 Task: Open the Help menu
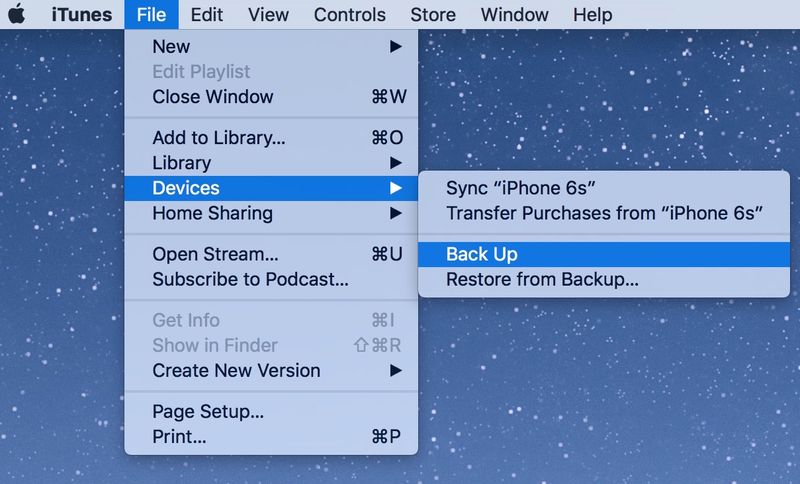[592, 14]
